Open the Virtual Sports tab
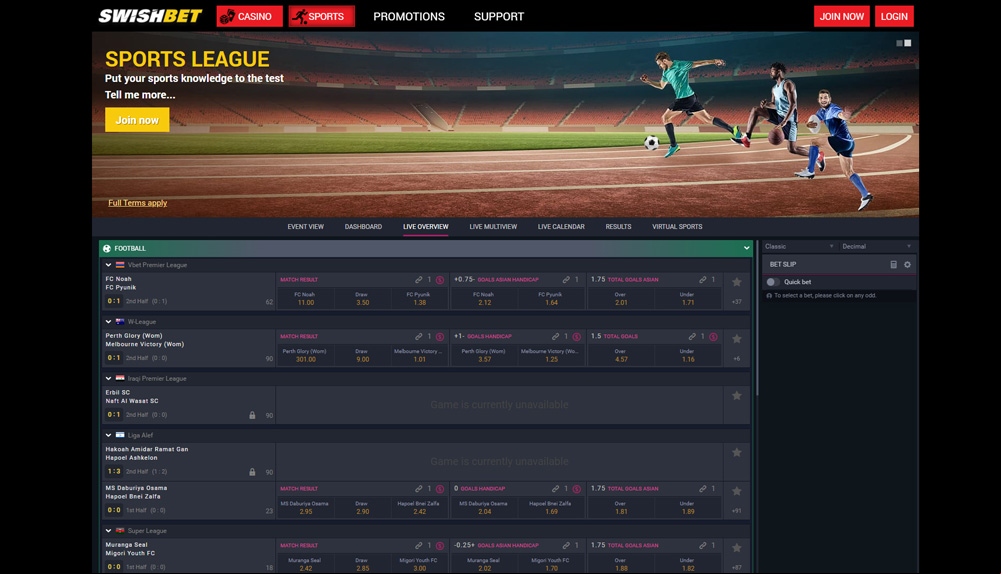 pyautogui.click(x=677, y=227)
